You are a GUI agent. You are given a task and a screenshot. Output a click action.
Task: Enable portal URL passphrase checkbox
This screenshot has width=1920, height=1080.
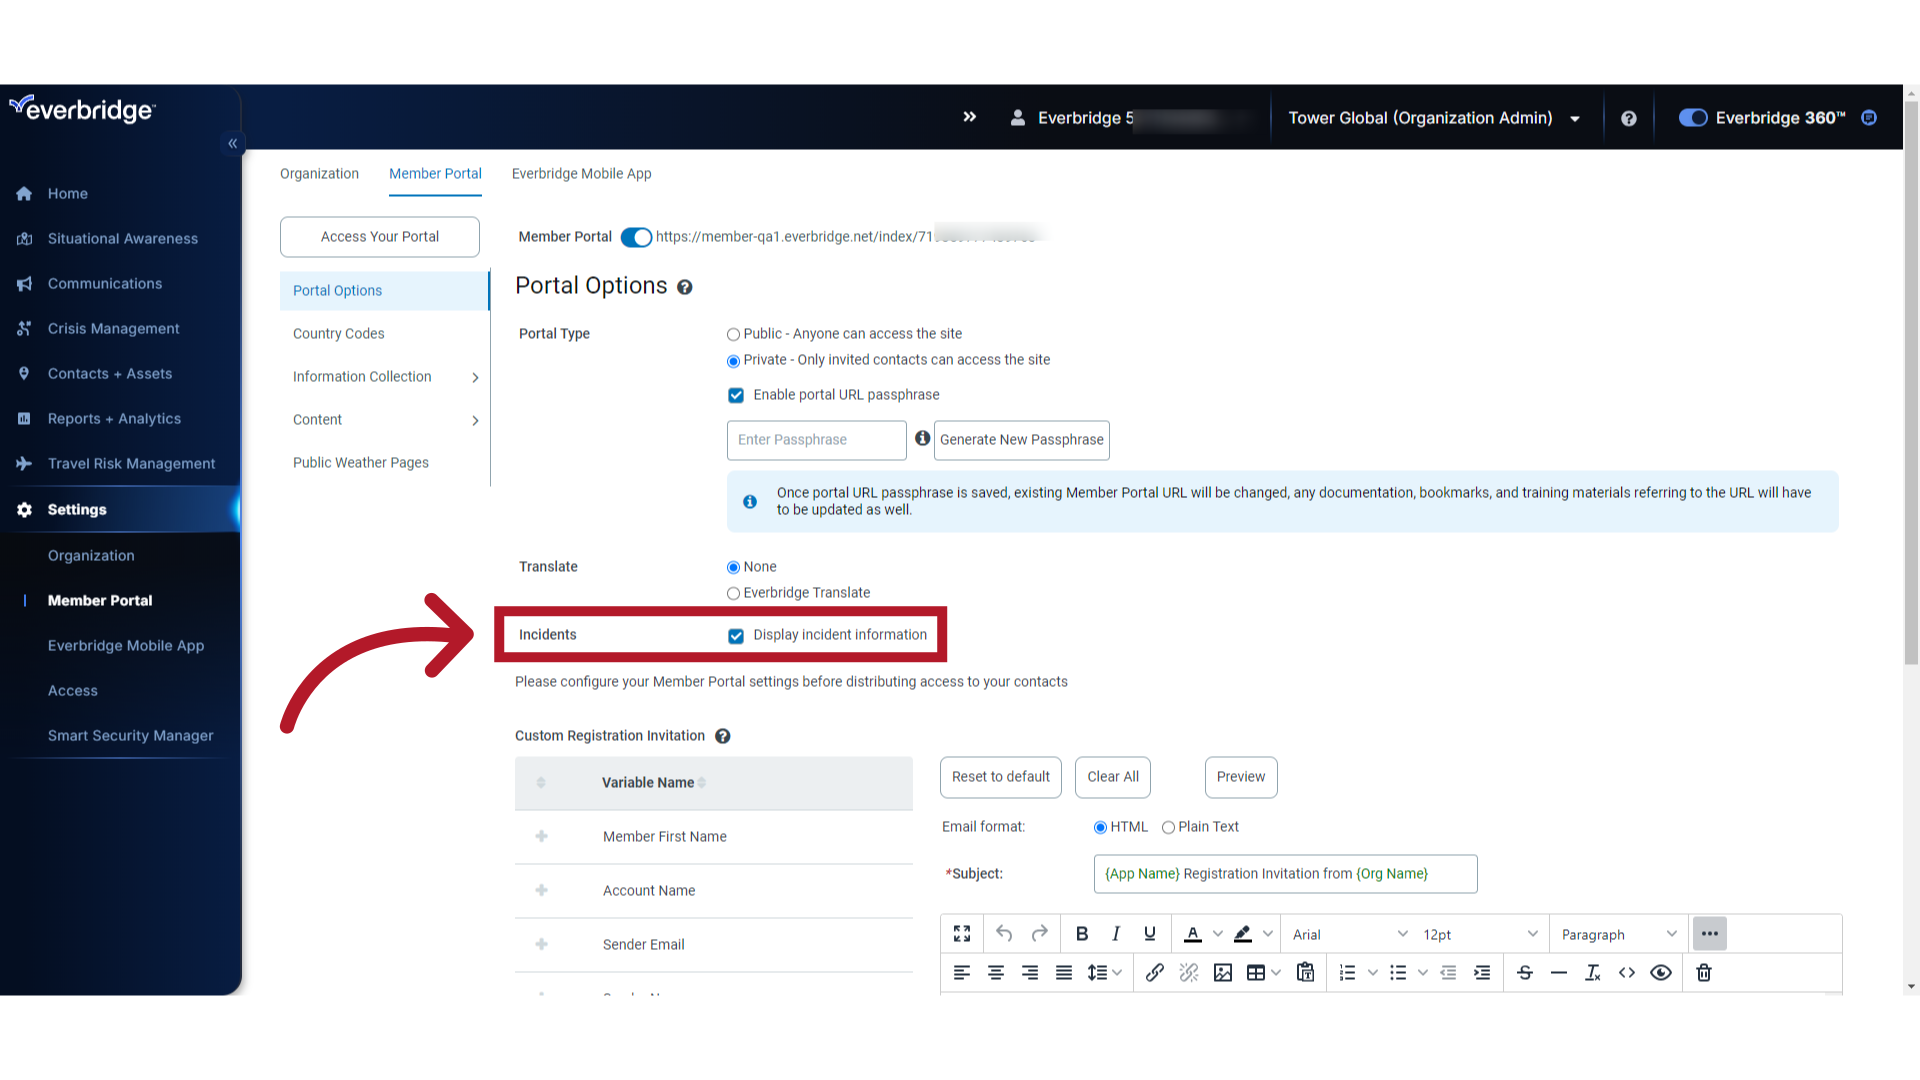coord(735,394)
